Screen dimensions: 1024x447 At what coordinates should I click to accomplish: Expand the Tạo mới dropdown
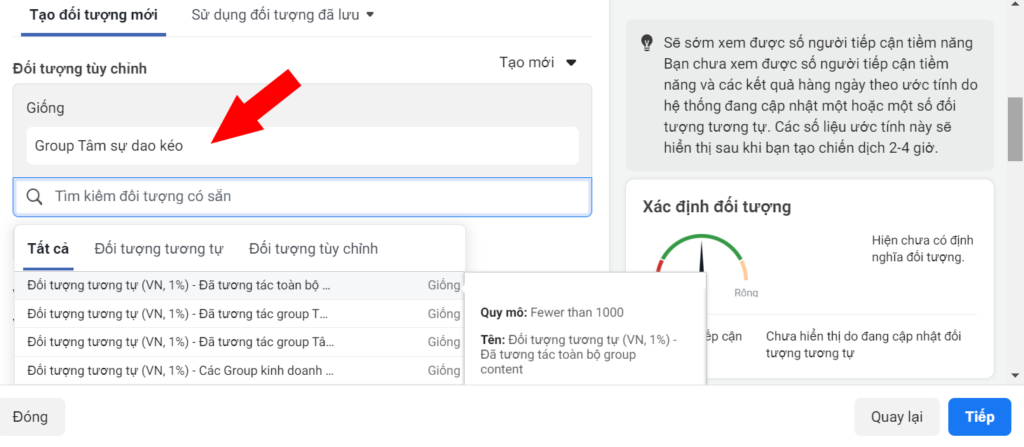(538, 63)
